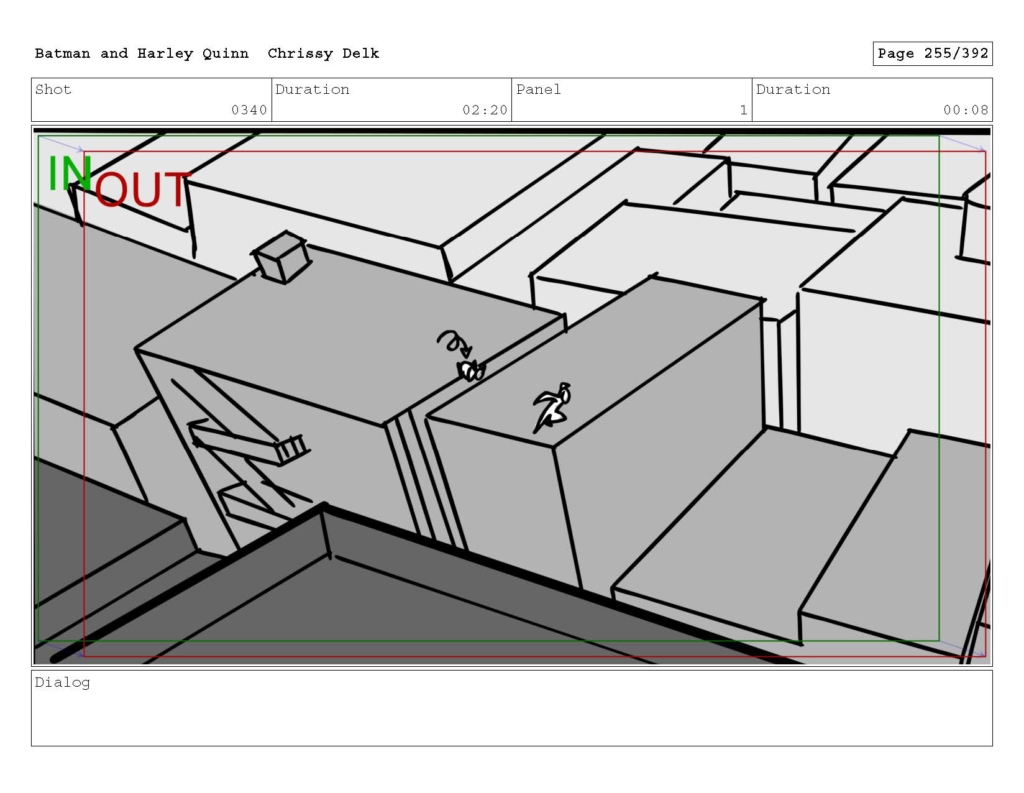Click the shot duration value '02:20'
The height and width of the screenshot is (793, 1024).
pyautogui.click(x=485, y=110)
